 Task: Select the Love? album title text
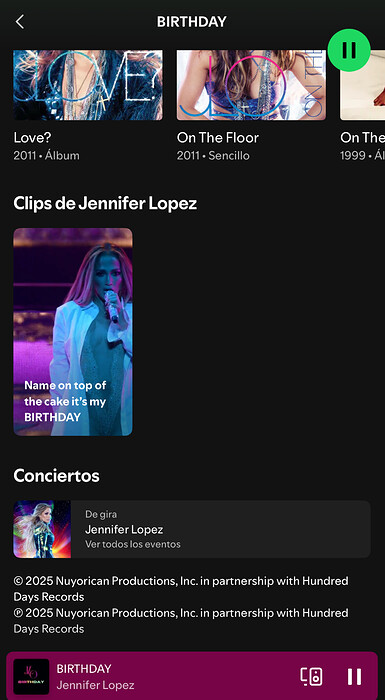32,138
